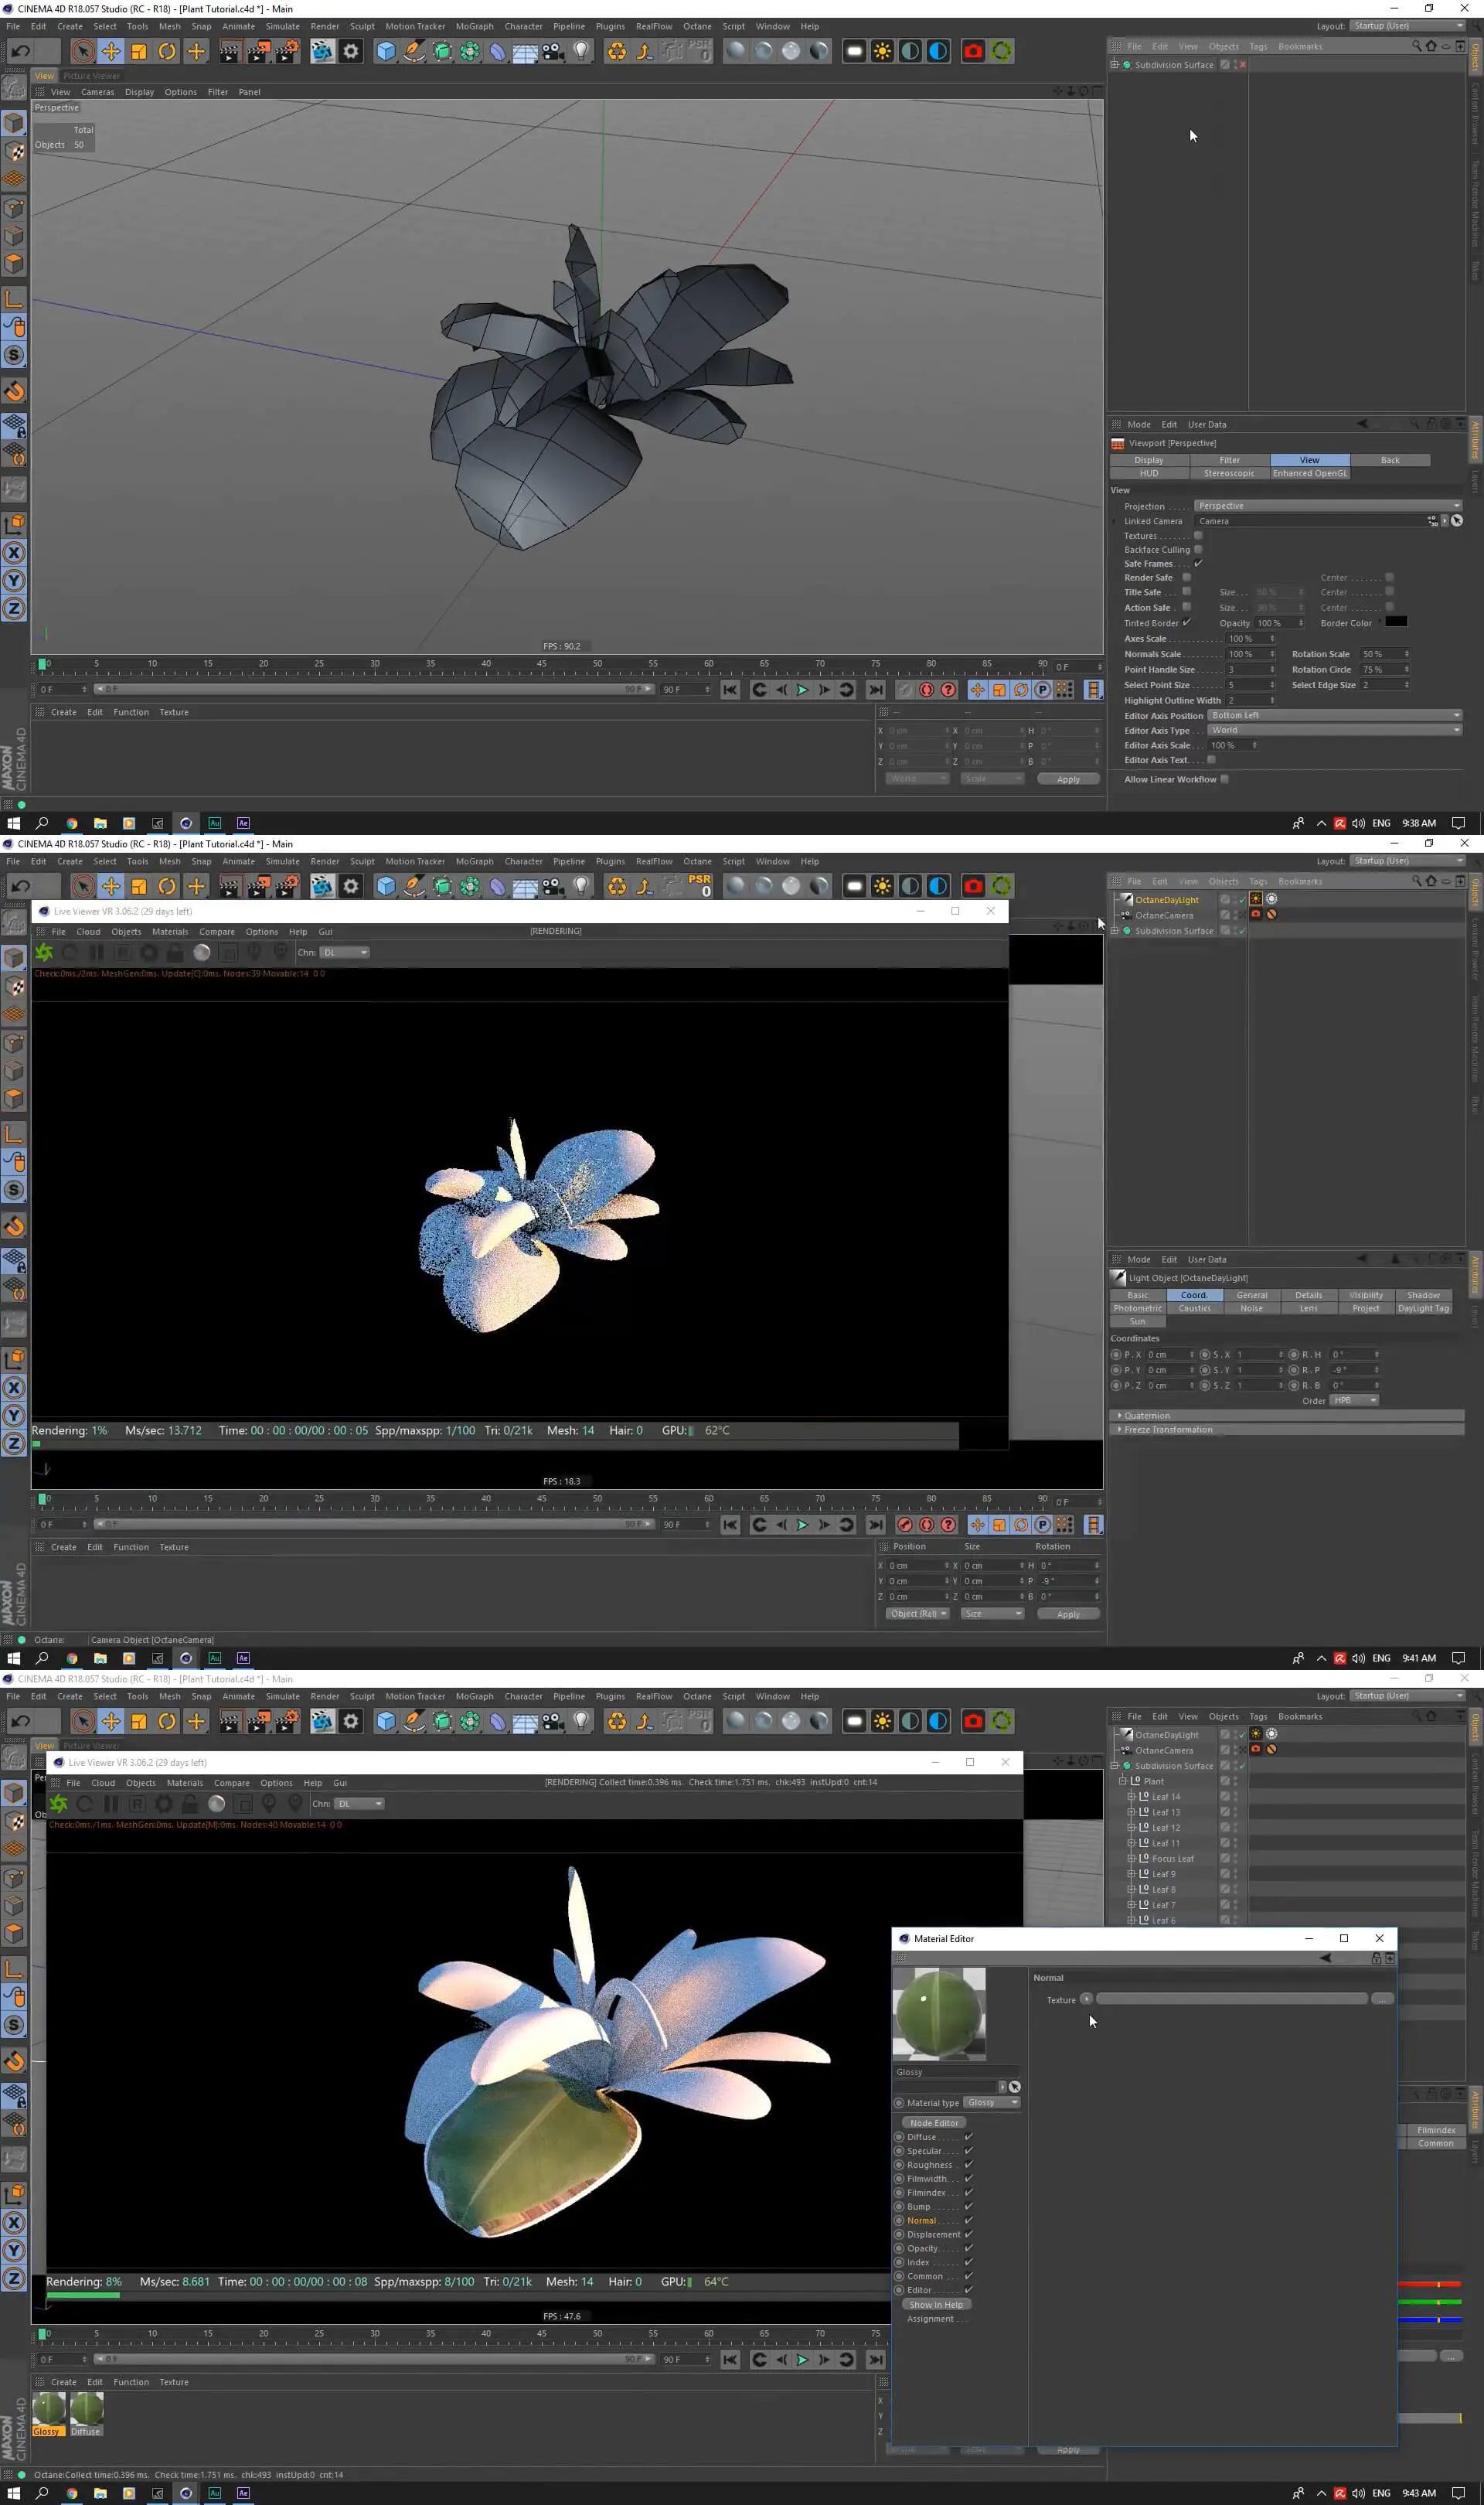
Task: Click the Show in Help button
Action: coord(936,2304)
